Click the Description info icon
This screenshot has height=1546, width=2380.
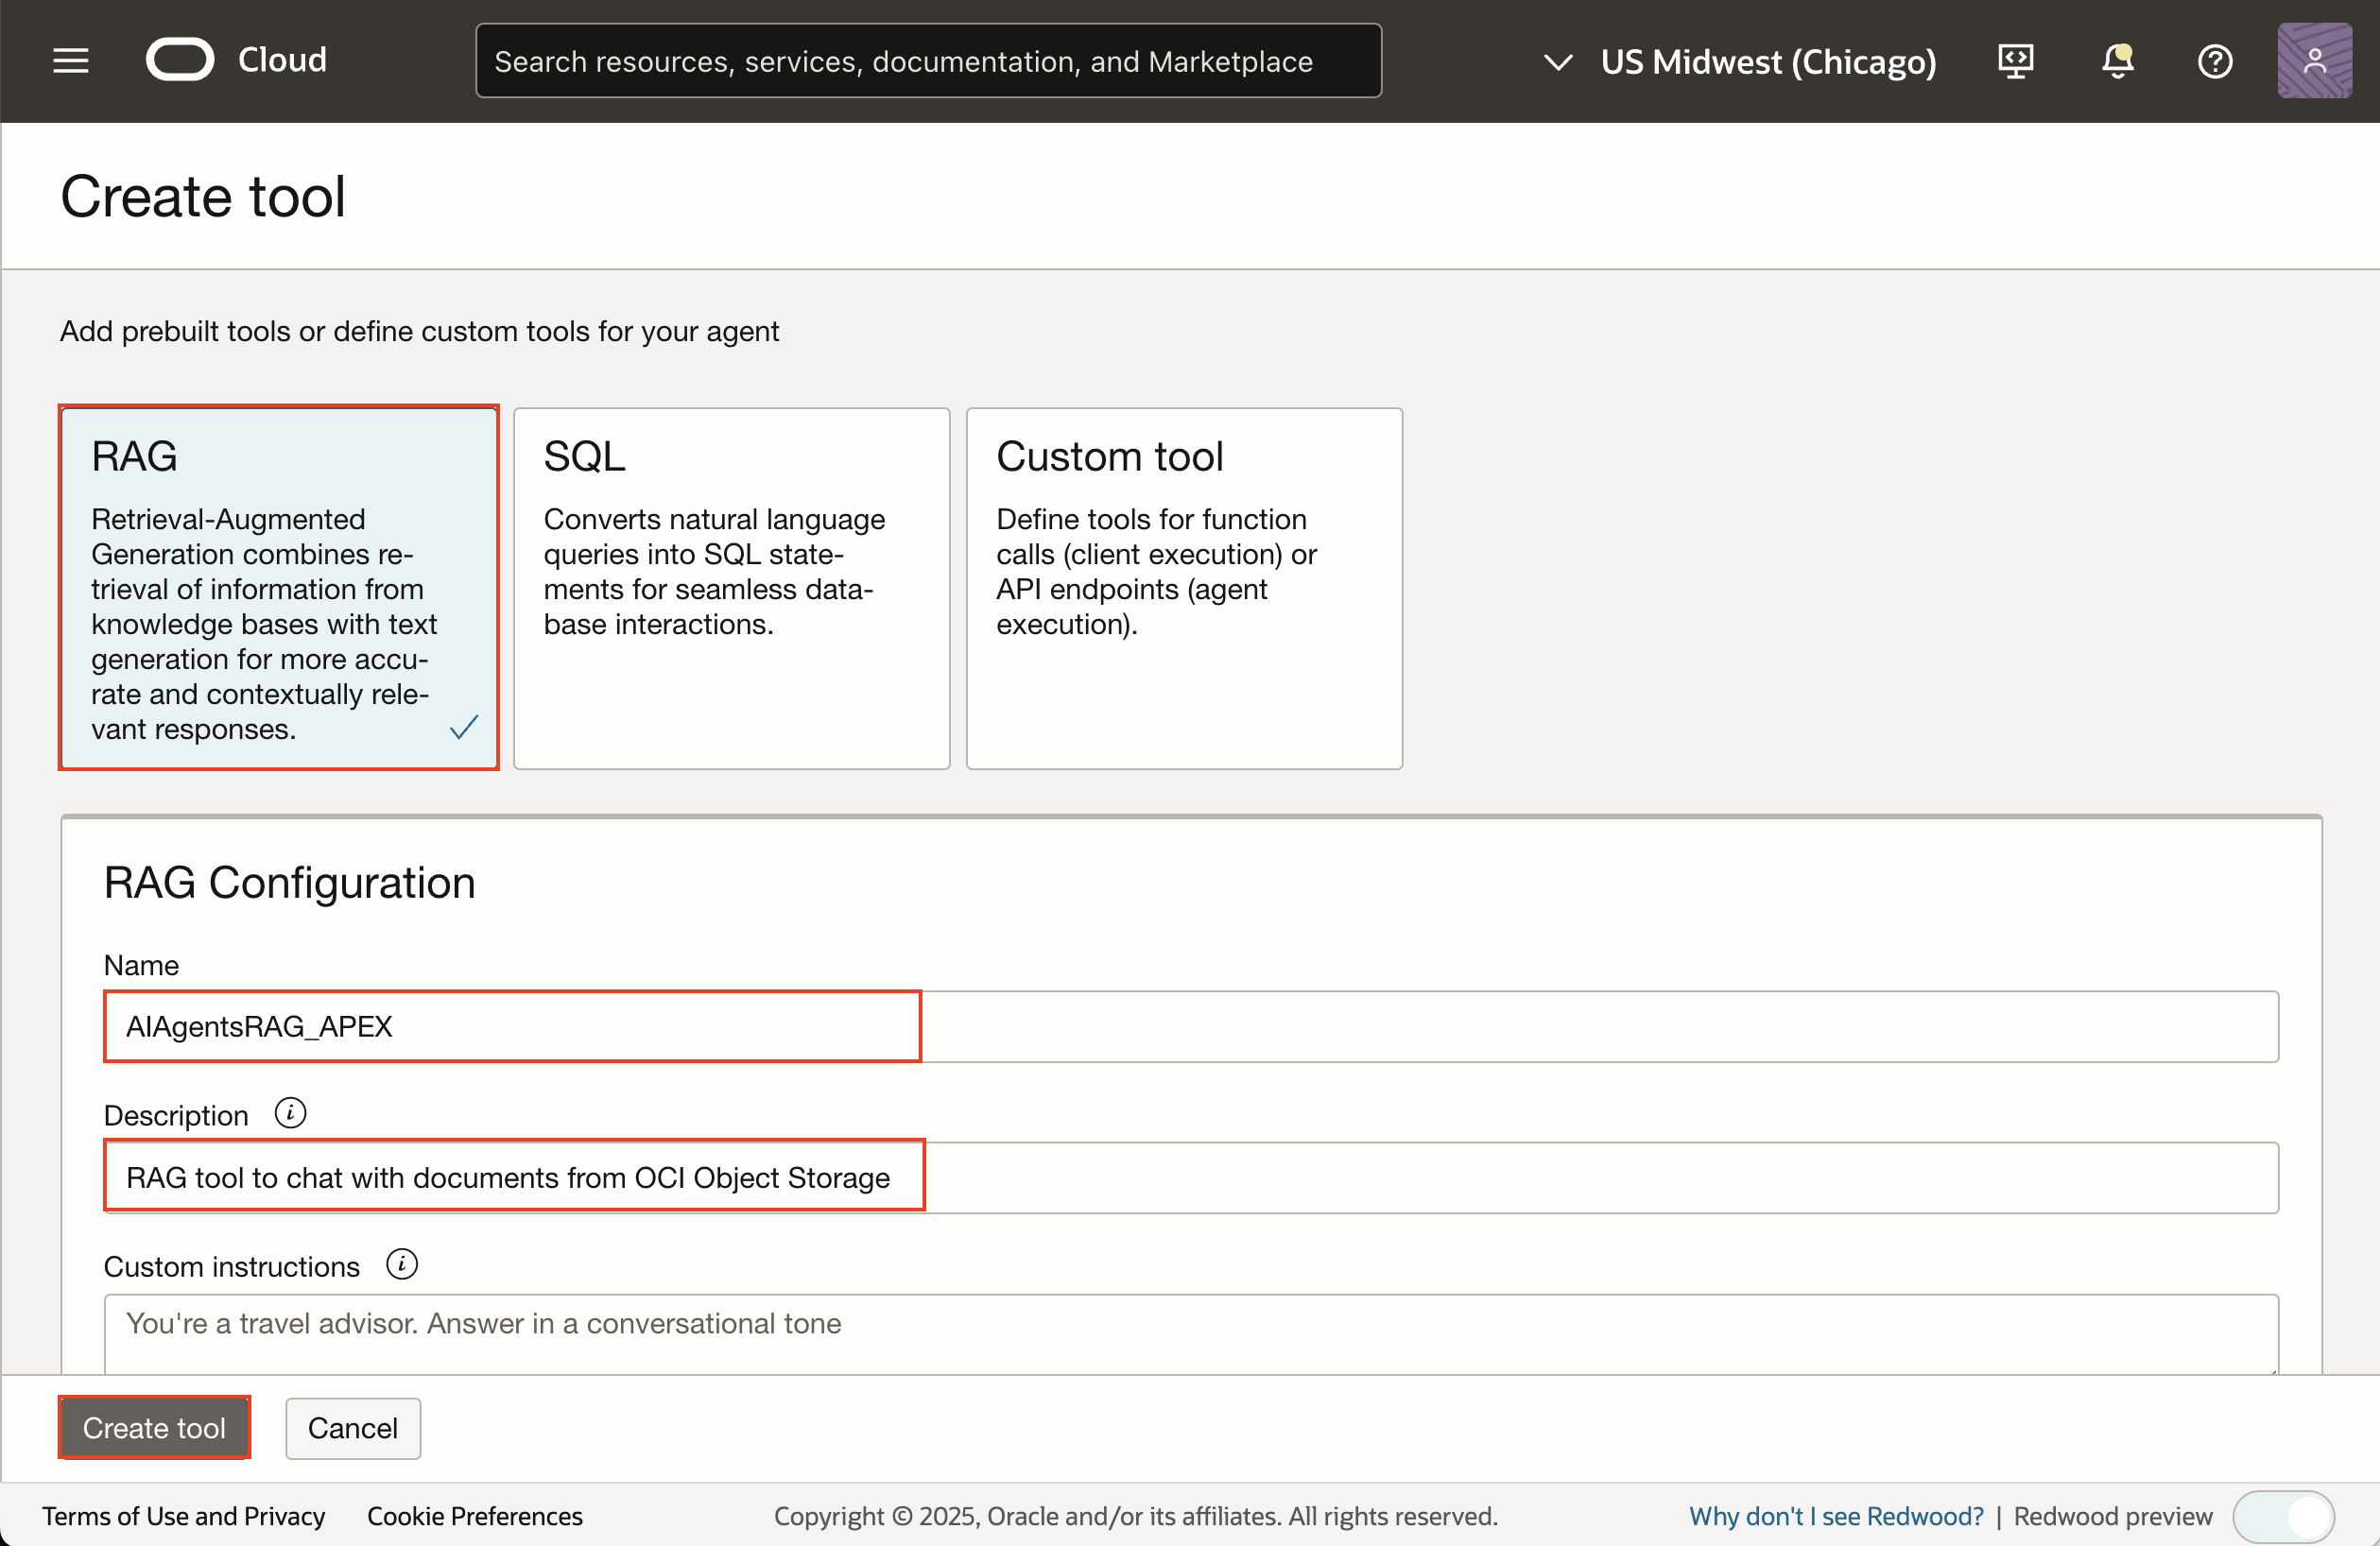point(290,1113)
